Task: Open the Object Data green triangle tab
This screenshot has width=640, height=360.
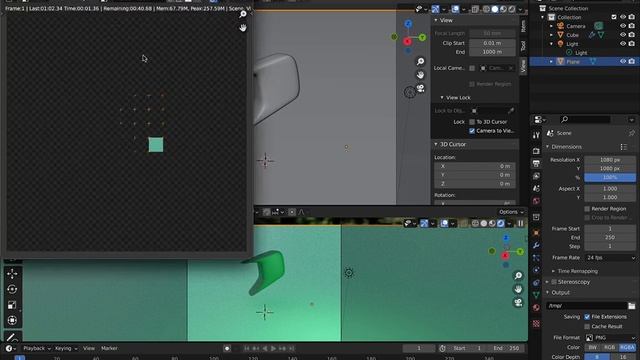Action: pyautogui.click(x=536, y=295)
